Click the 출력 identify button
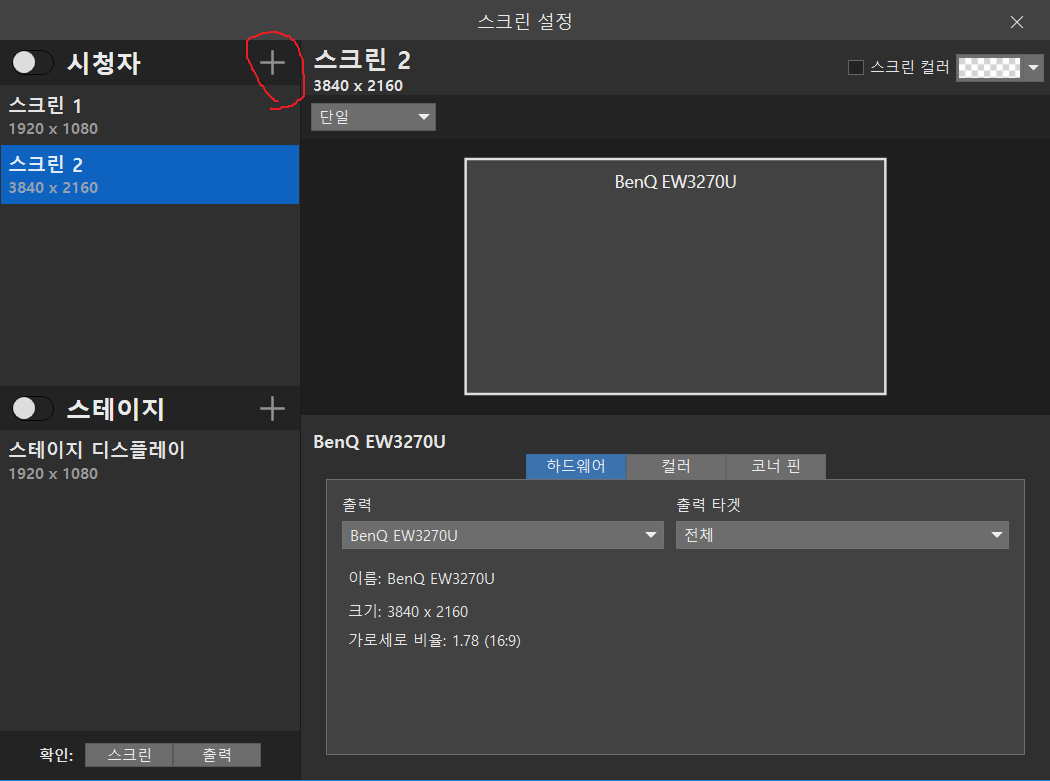1050x781 pixels. click(217, 755)
